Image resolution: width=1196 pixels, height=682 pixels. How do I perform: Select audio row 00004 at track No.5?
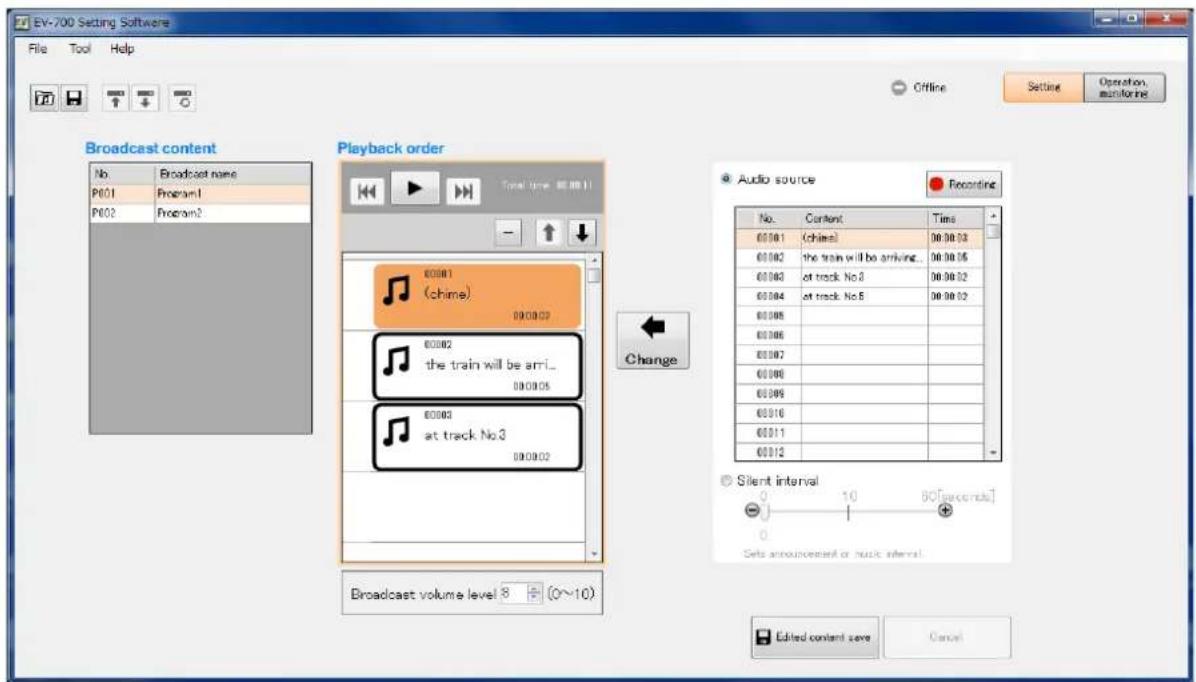coord(860,296)
